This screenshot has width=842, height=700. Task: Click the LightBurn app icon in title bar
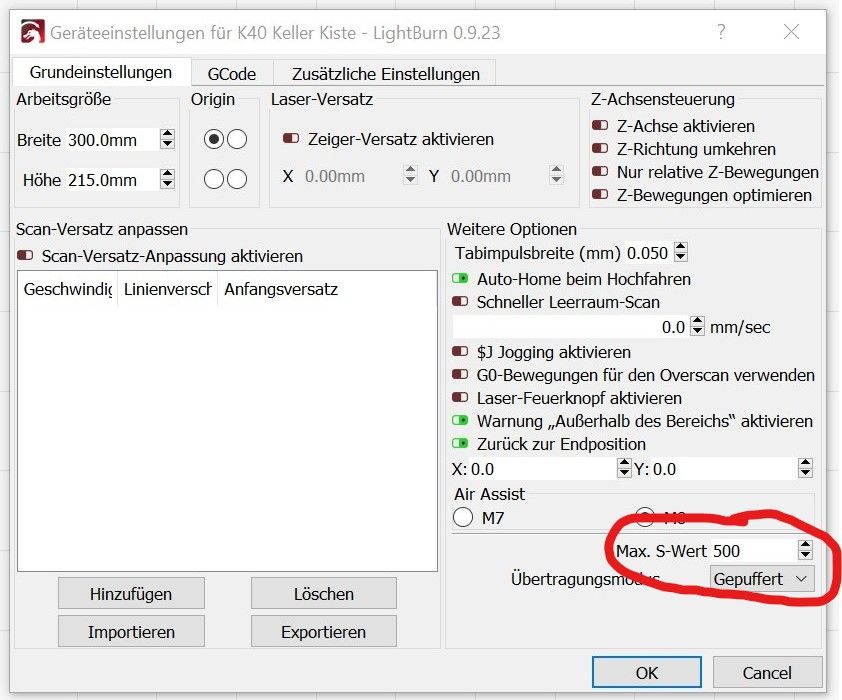[x=32, y=32]
